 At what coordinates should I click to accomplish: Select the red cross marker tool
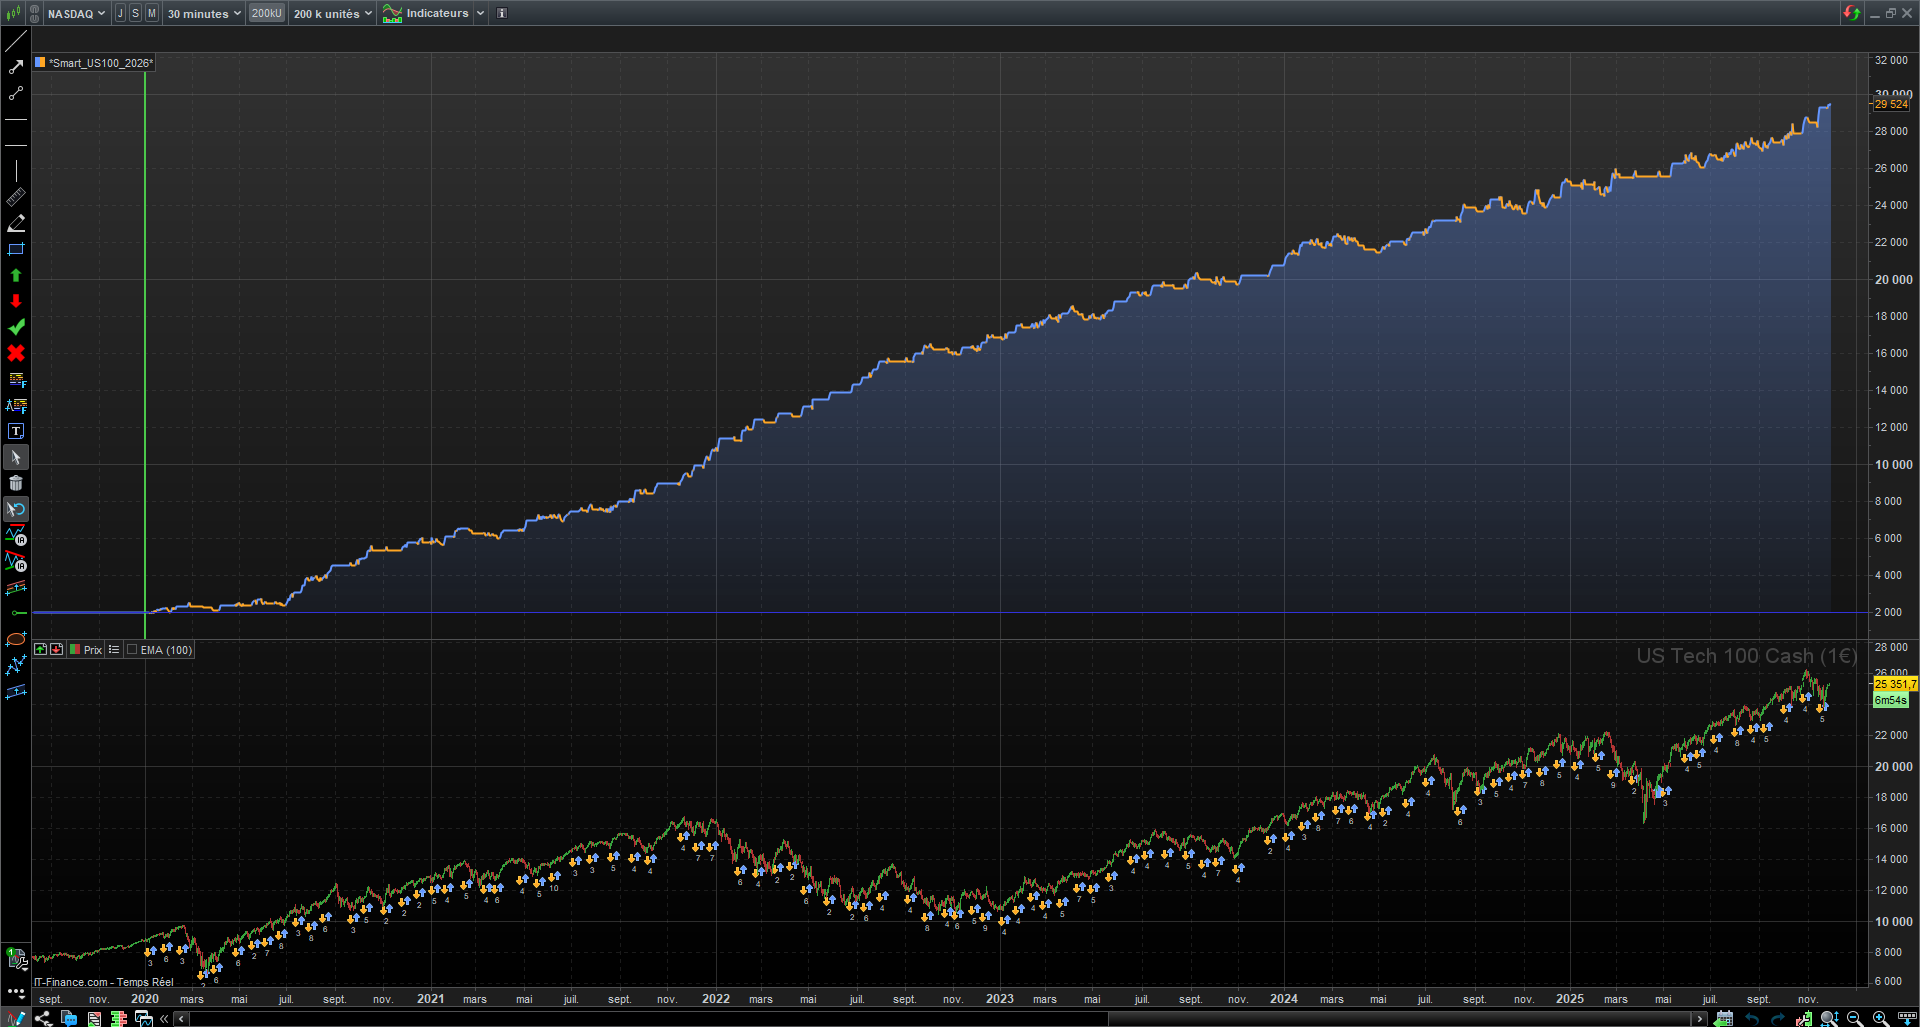(16, 353)
